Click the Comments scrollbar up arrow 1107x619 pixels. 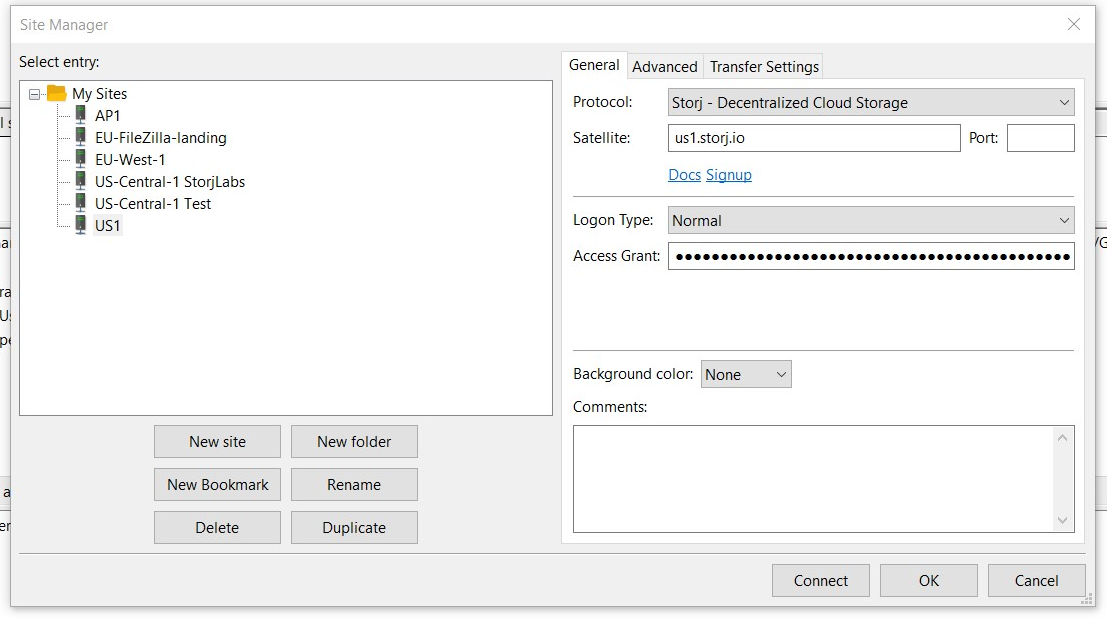point(1063,438)
